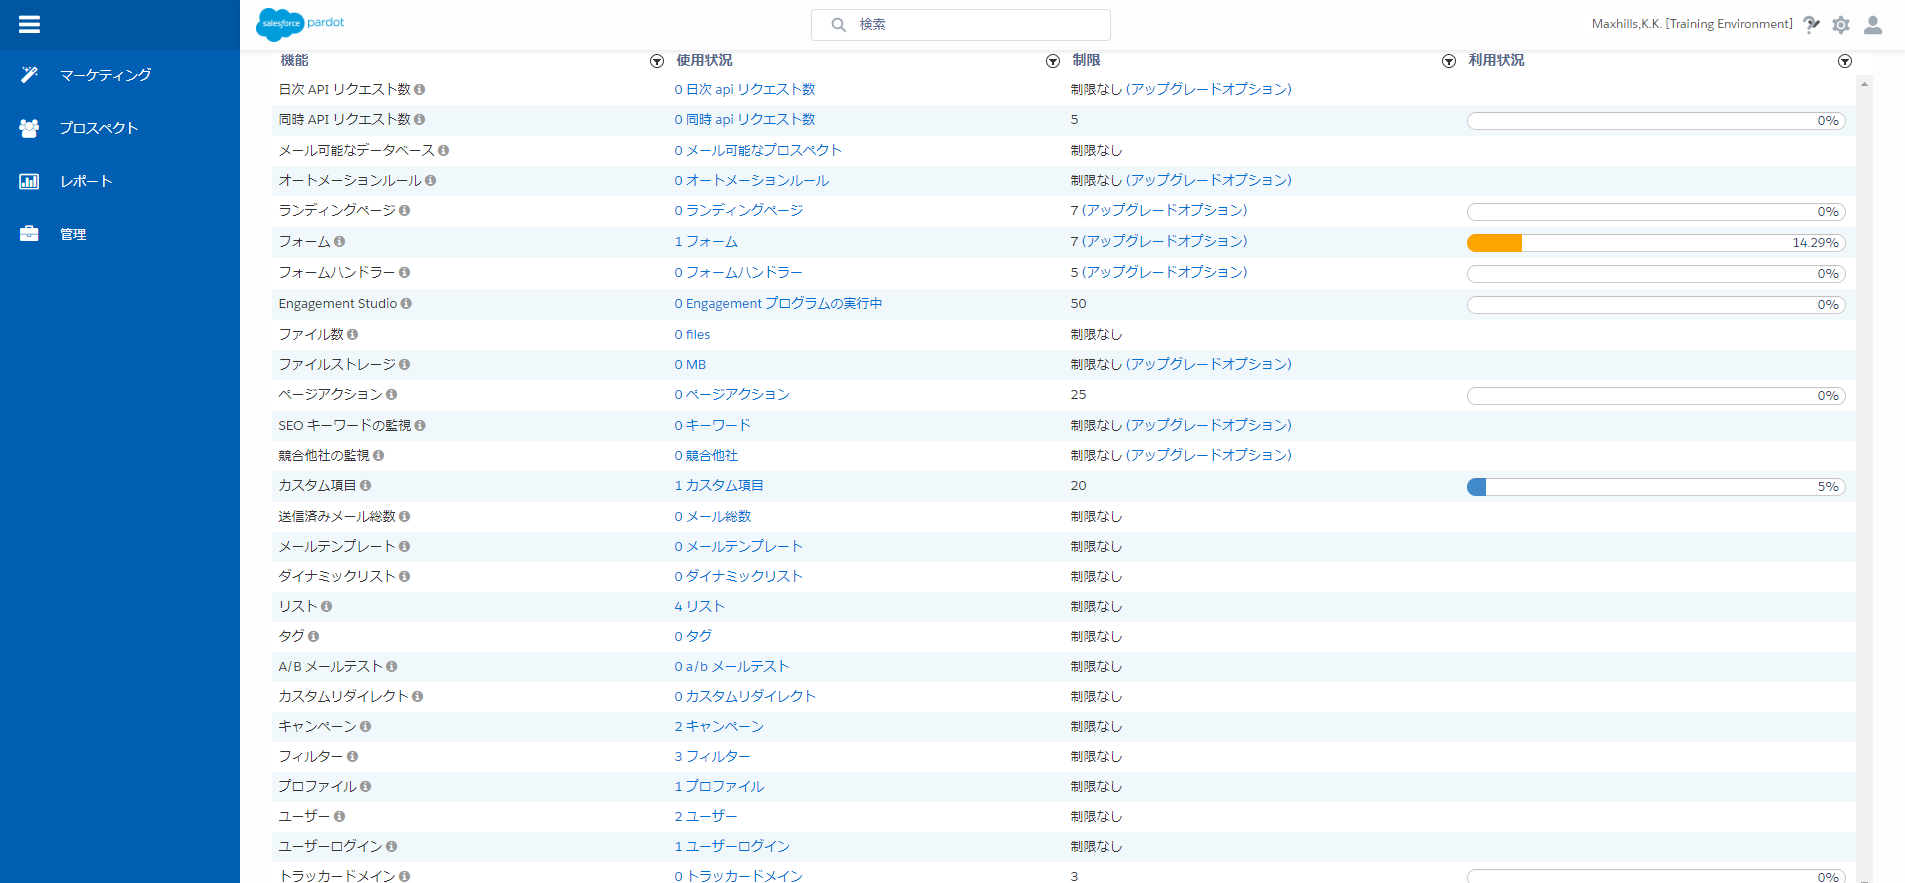Open the マーケティング sidebar menu
Image resolution: width=1905 pixels, height=883 pixels.
tap(105, 75)
